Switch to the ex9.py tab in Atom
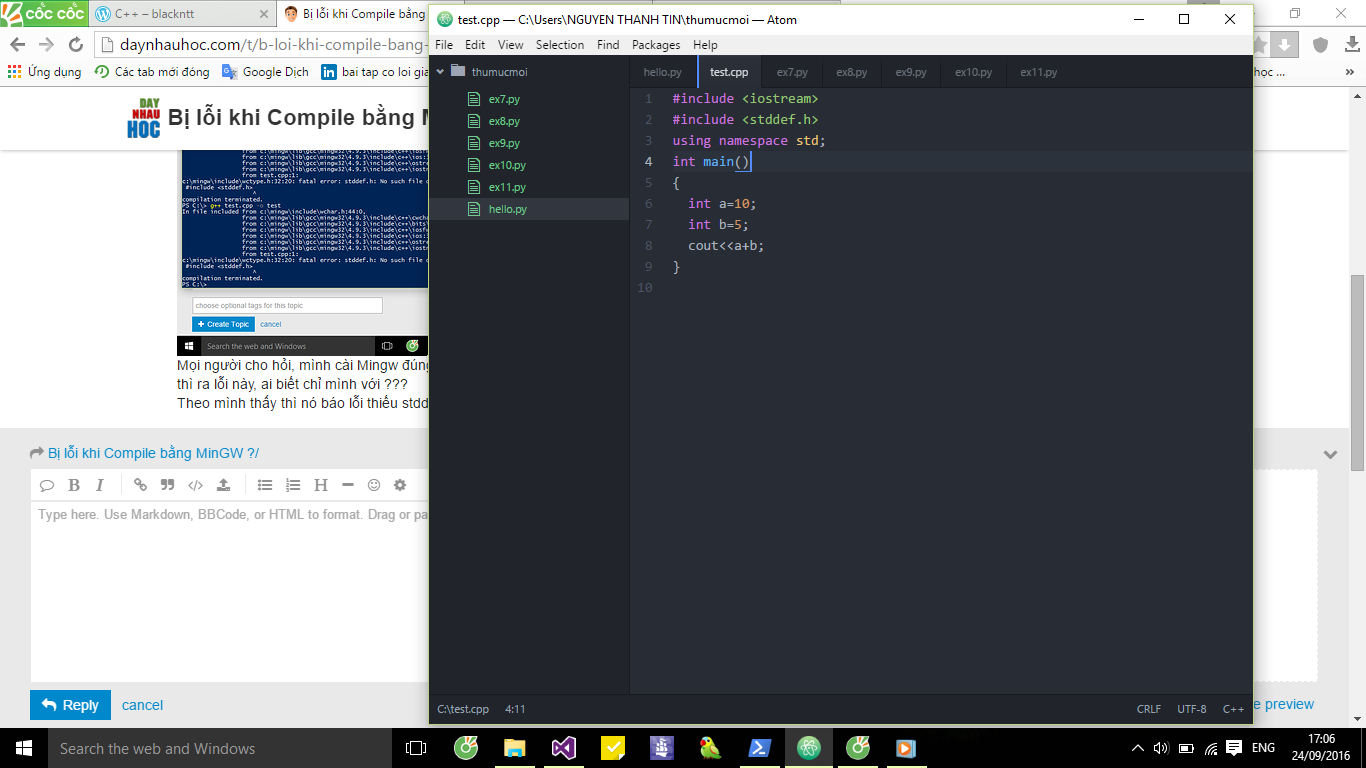 pyautogui.click(x=911, y=72)
